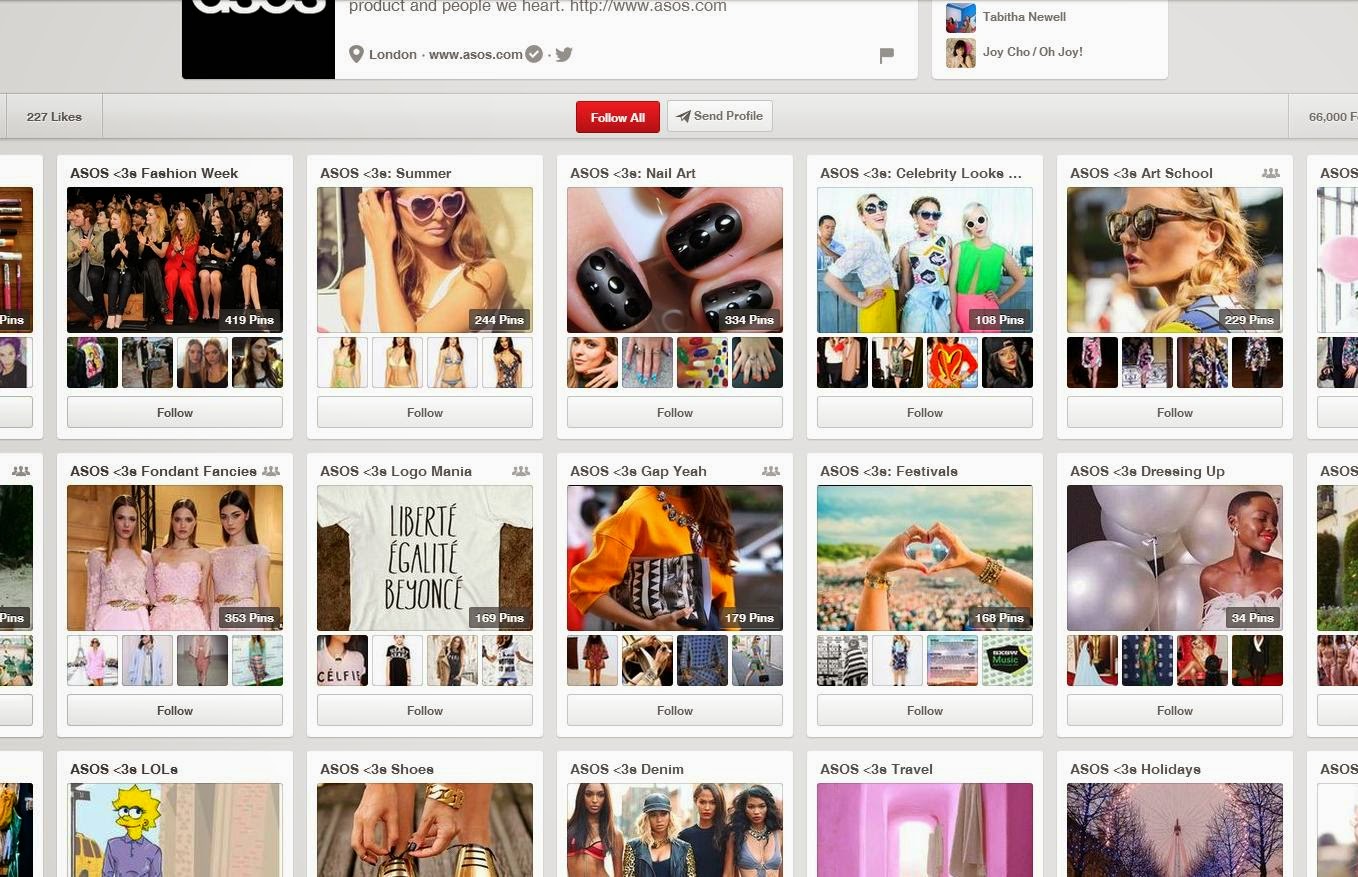Click the group icon on Logo Mania board

pyautogui.click(x=520, y=471)
